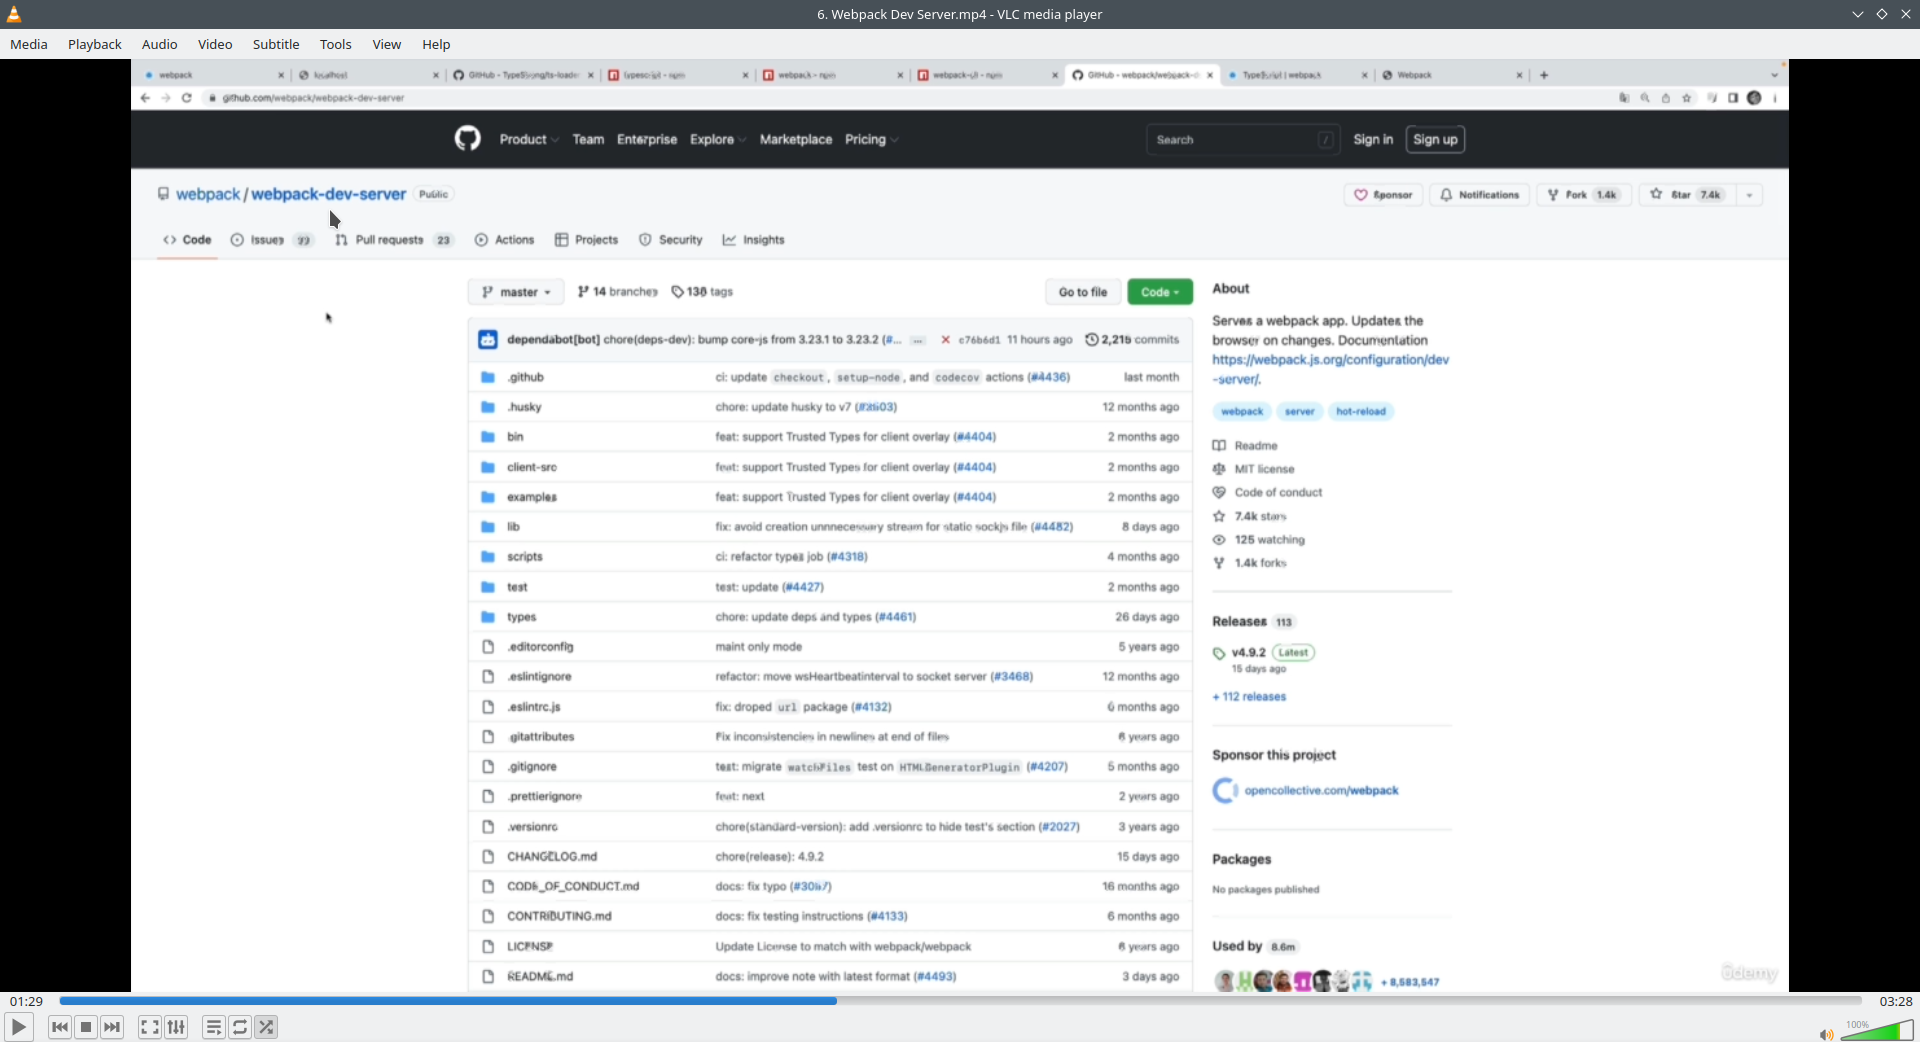Stop playback with the stop button

click(86, 1027)
